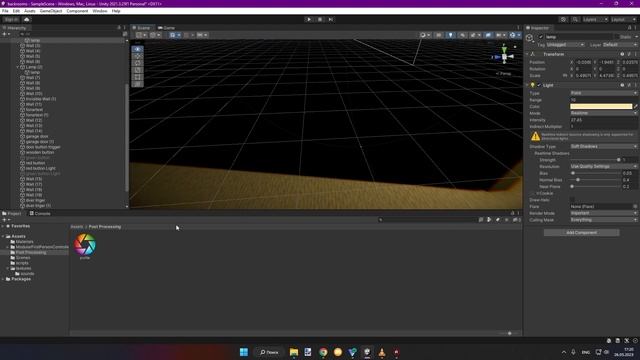Image resolution: width=640 pixels, height=360 pixels.
Task: Select the Rect tool in the Scene overlay
Action: [138, 77]
